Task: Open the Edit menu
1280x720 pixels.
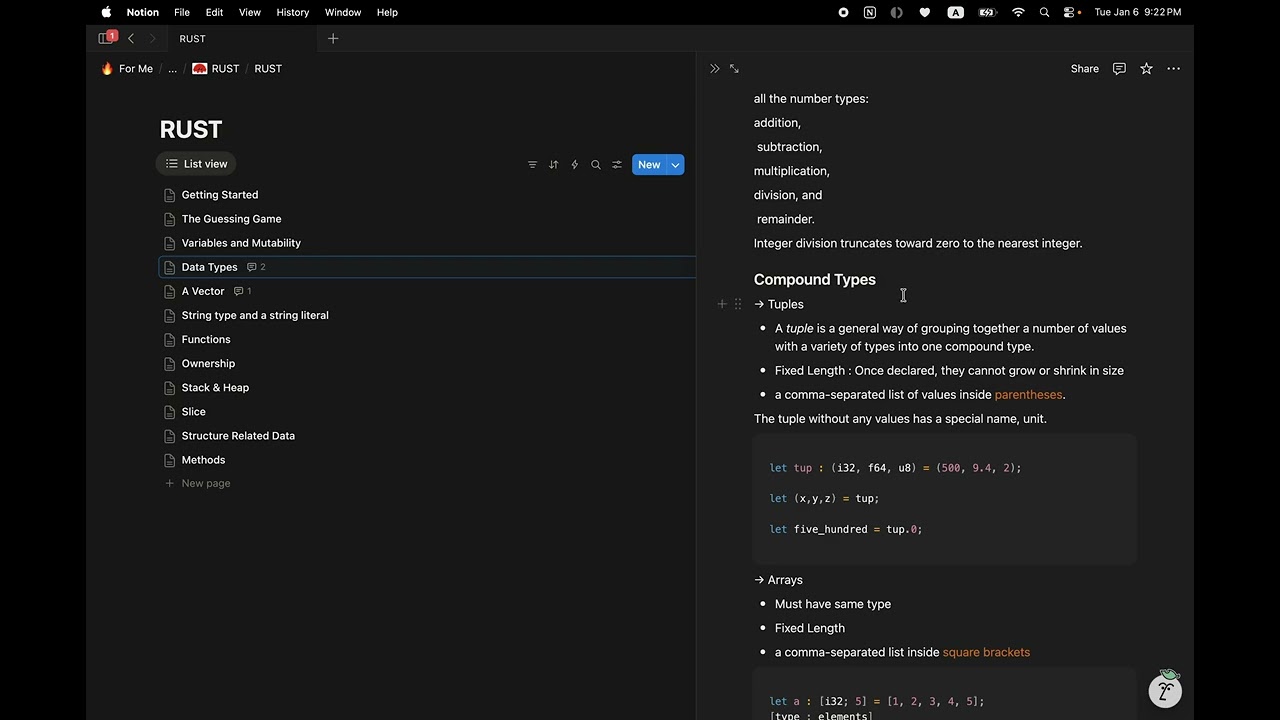Action: pos(214,12)
